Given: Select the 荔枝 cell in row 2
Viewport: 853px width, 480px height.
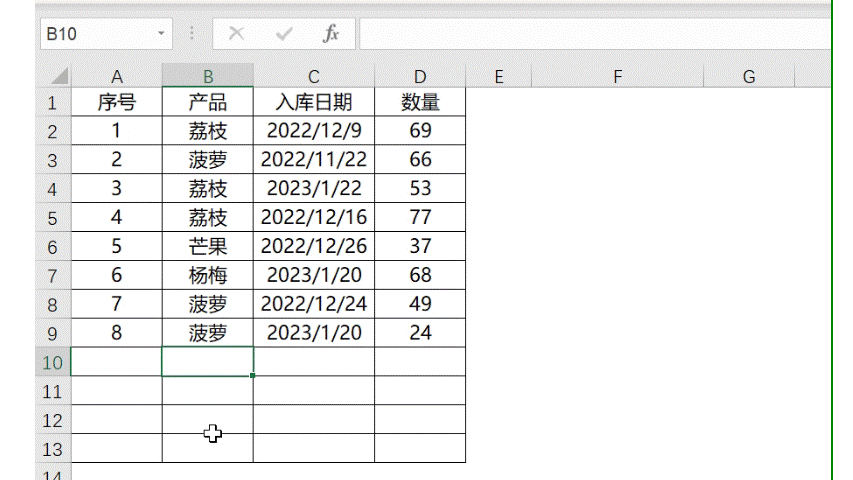Looking at the screenshot, I should (208, 131).
